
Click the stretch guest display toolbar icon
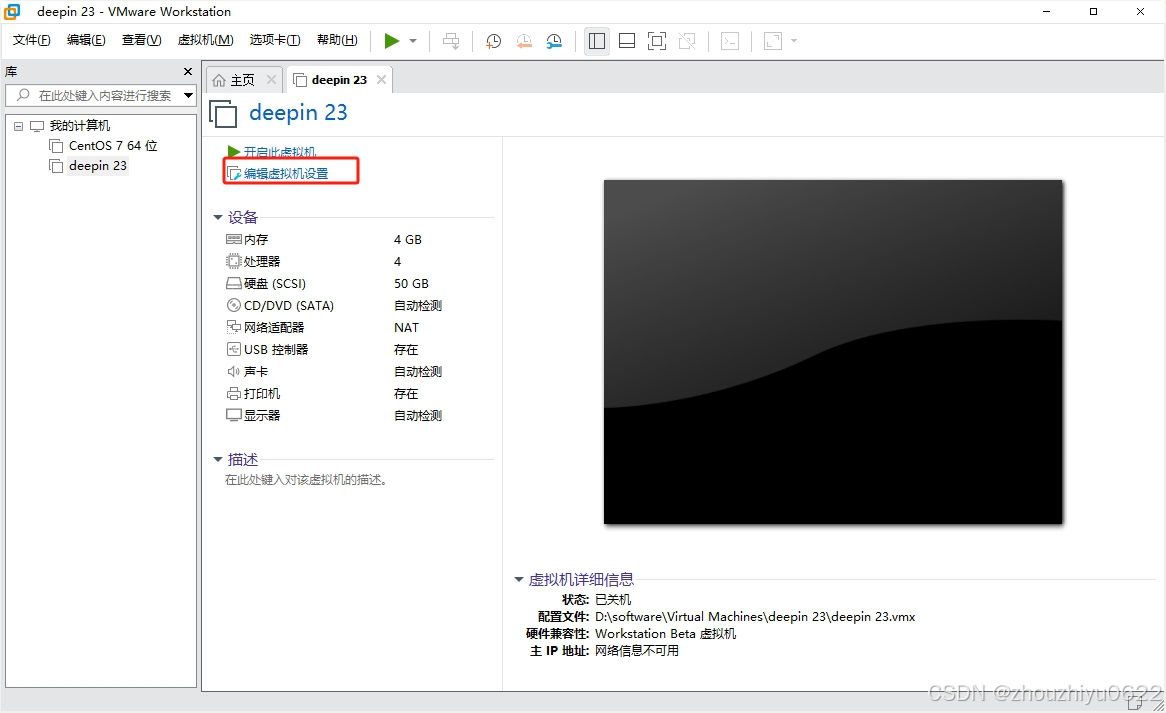click(x=773, y=41)
